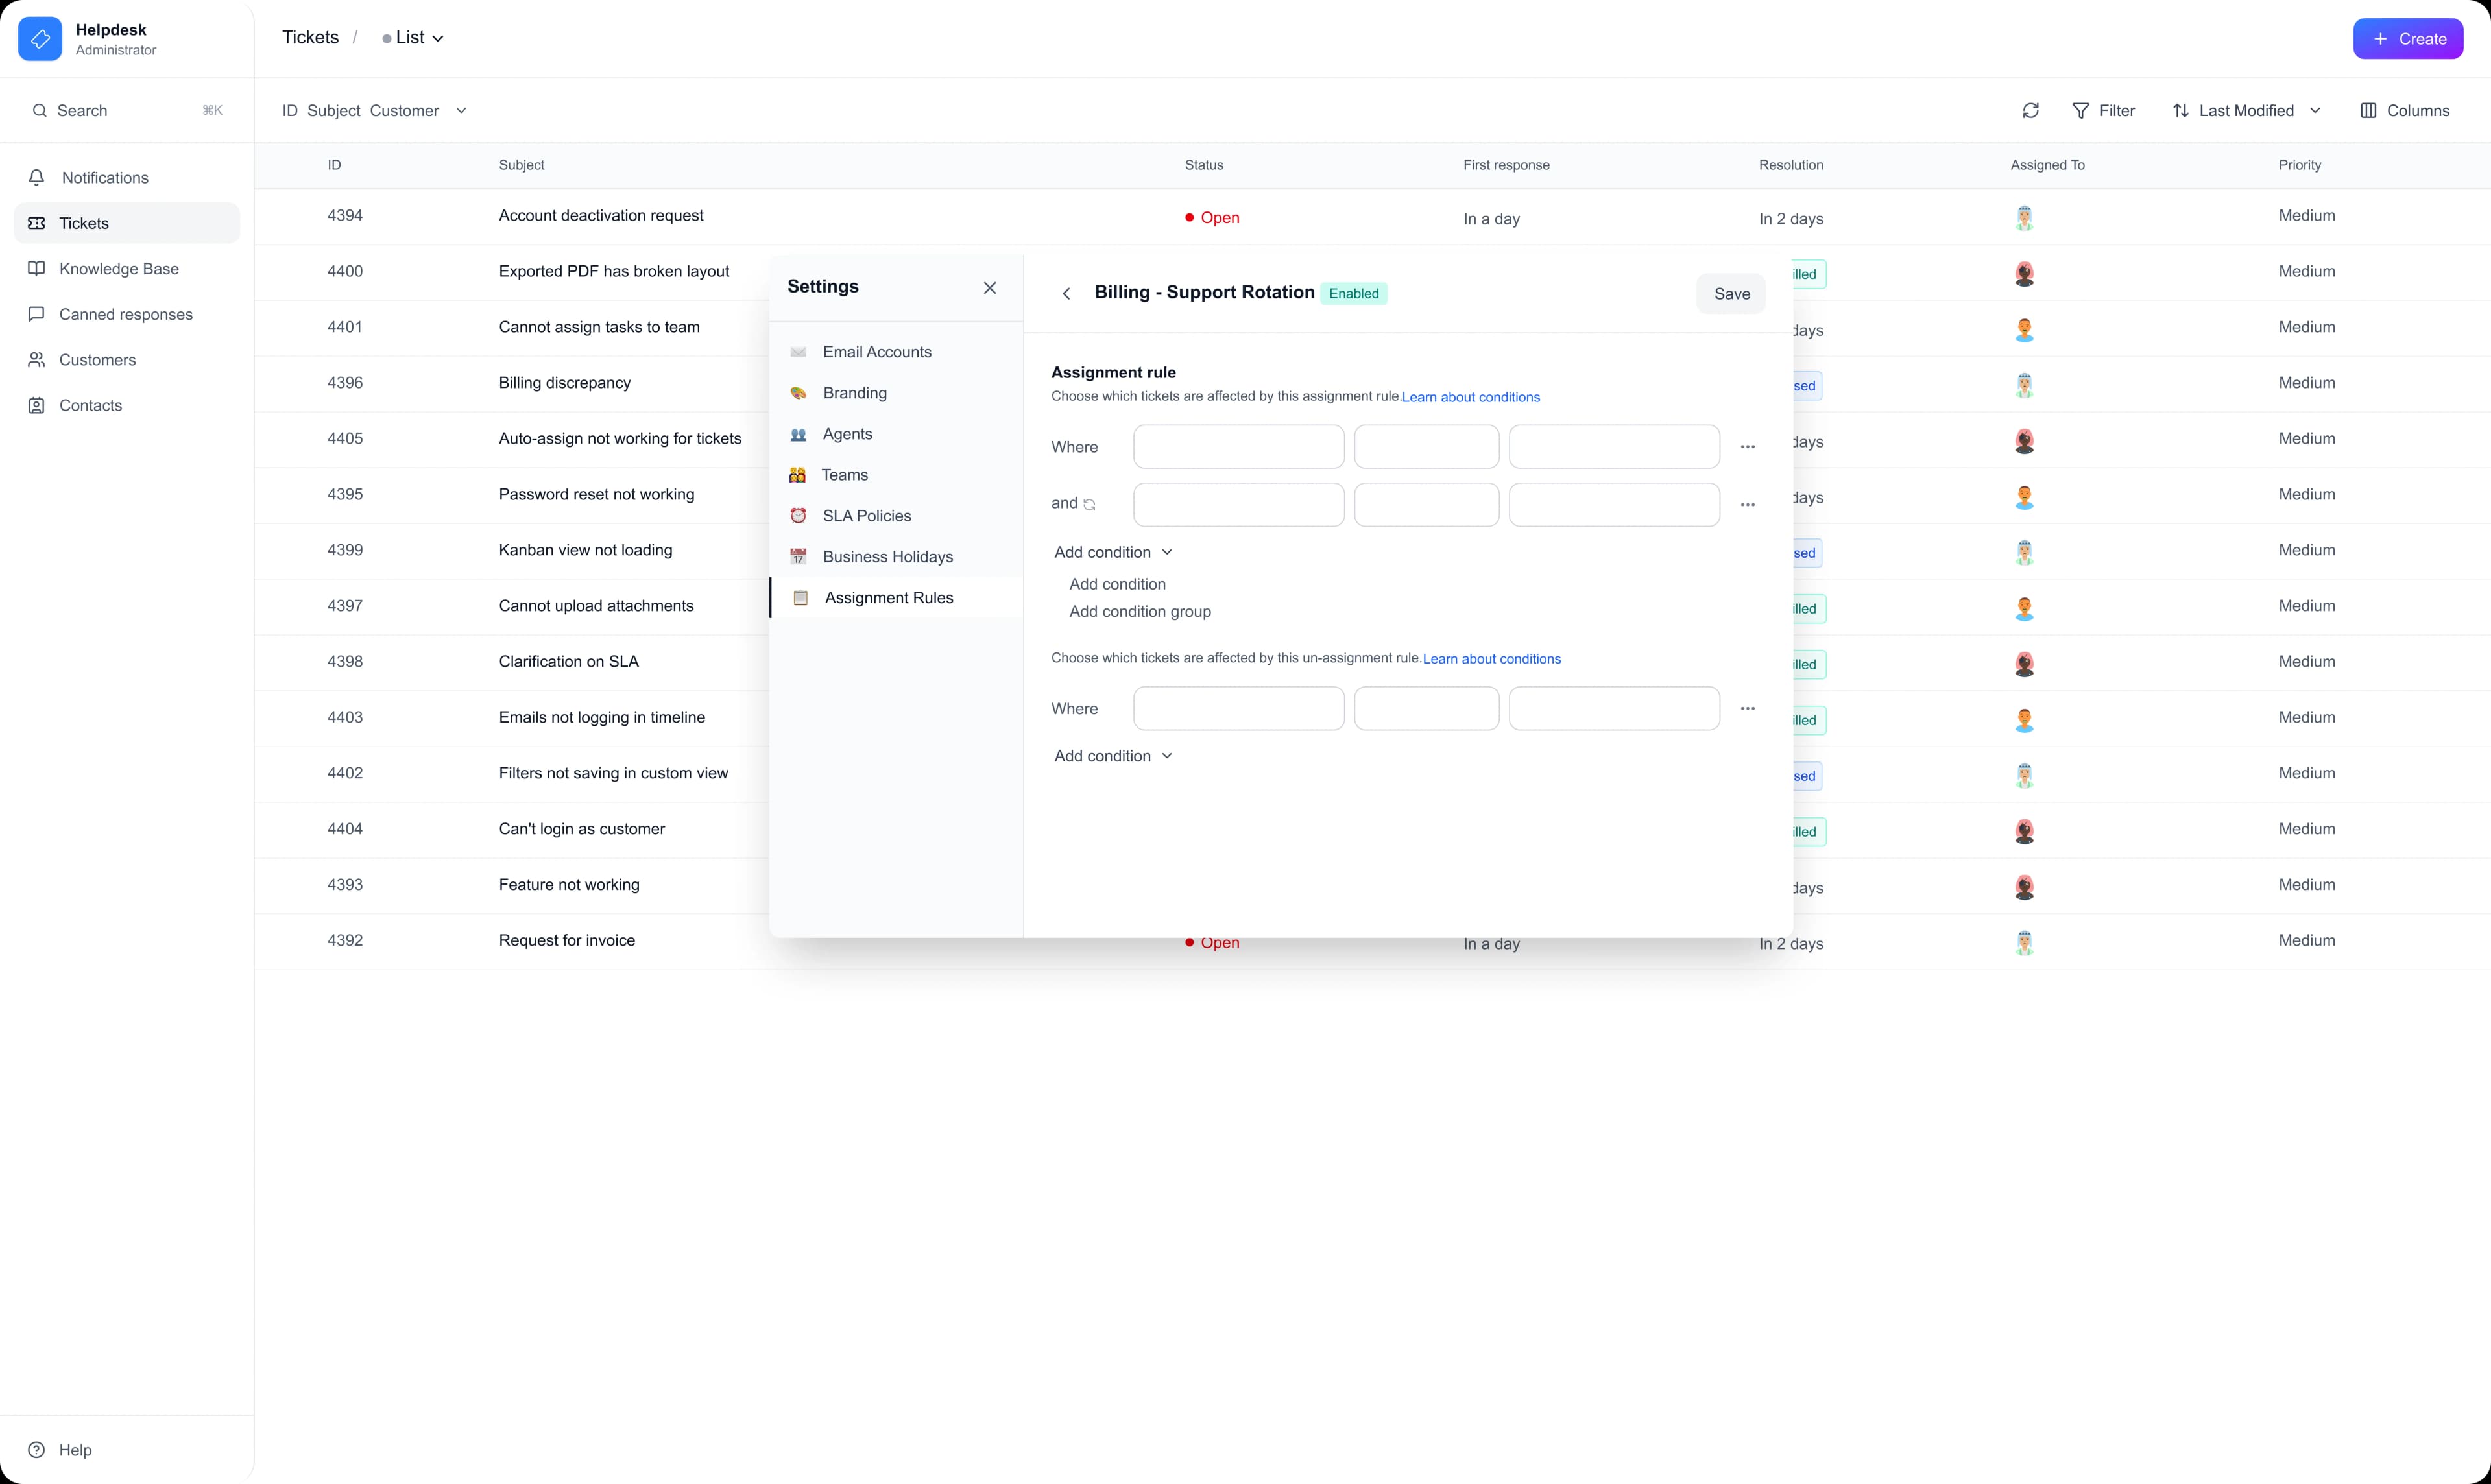Open the more options menu on the Where row
Image resolution: width=2491 pixels, height=1484 pixels.
1747,446
